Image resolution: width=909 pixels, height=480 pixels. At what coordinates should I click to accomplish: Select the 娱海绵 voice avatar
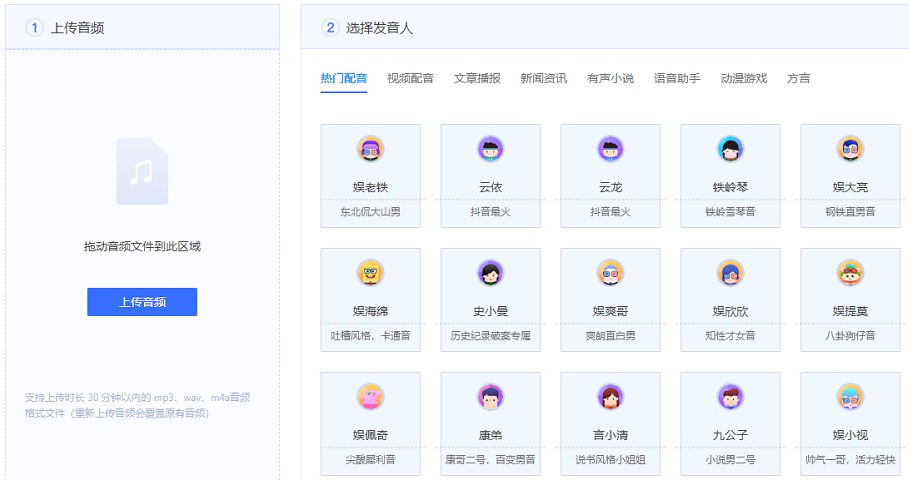[x=370, y=273]
